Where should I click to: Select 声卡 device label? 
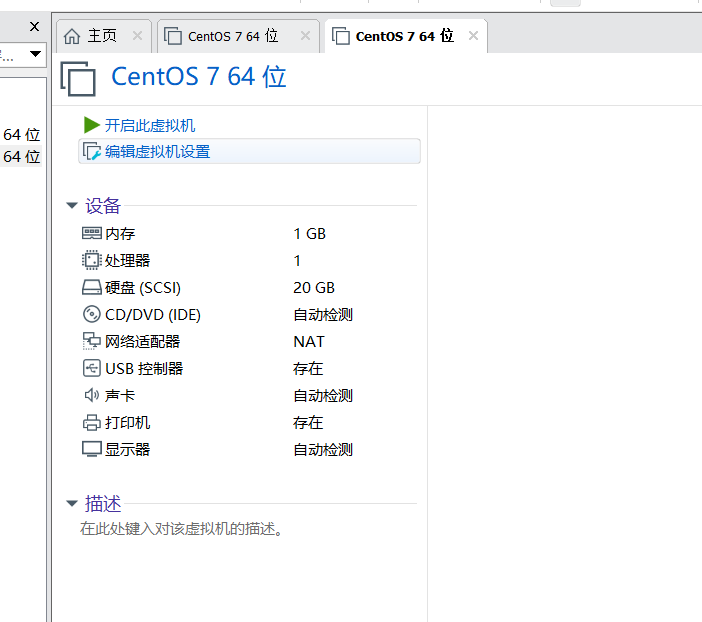pyautogui.click(x=120, y=395)
